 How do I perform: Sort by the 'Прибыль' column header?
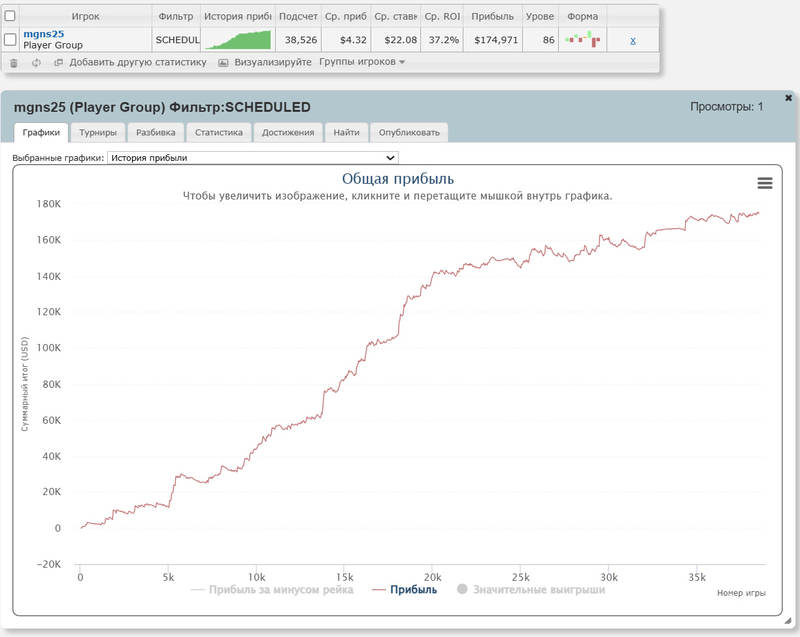491,16
